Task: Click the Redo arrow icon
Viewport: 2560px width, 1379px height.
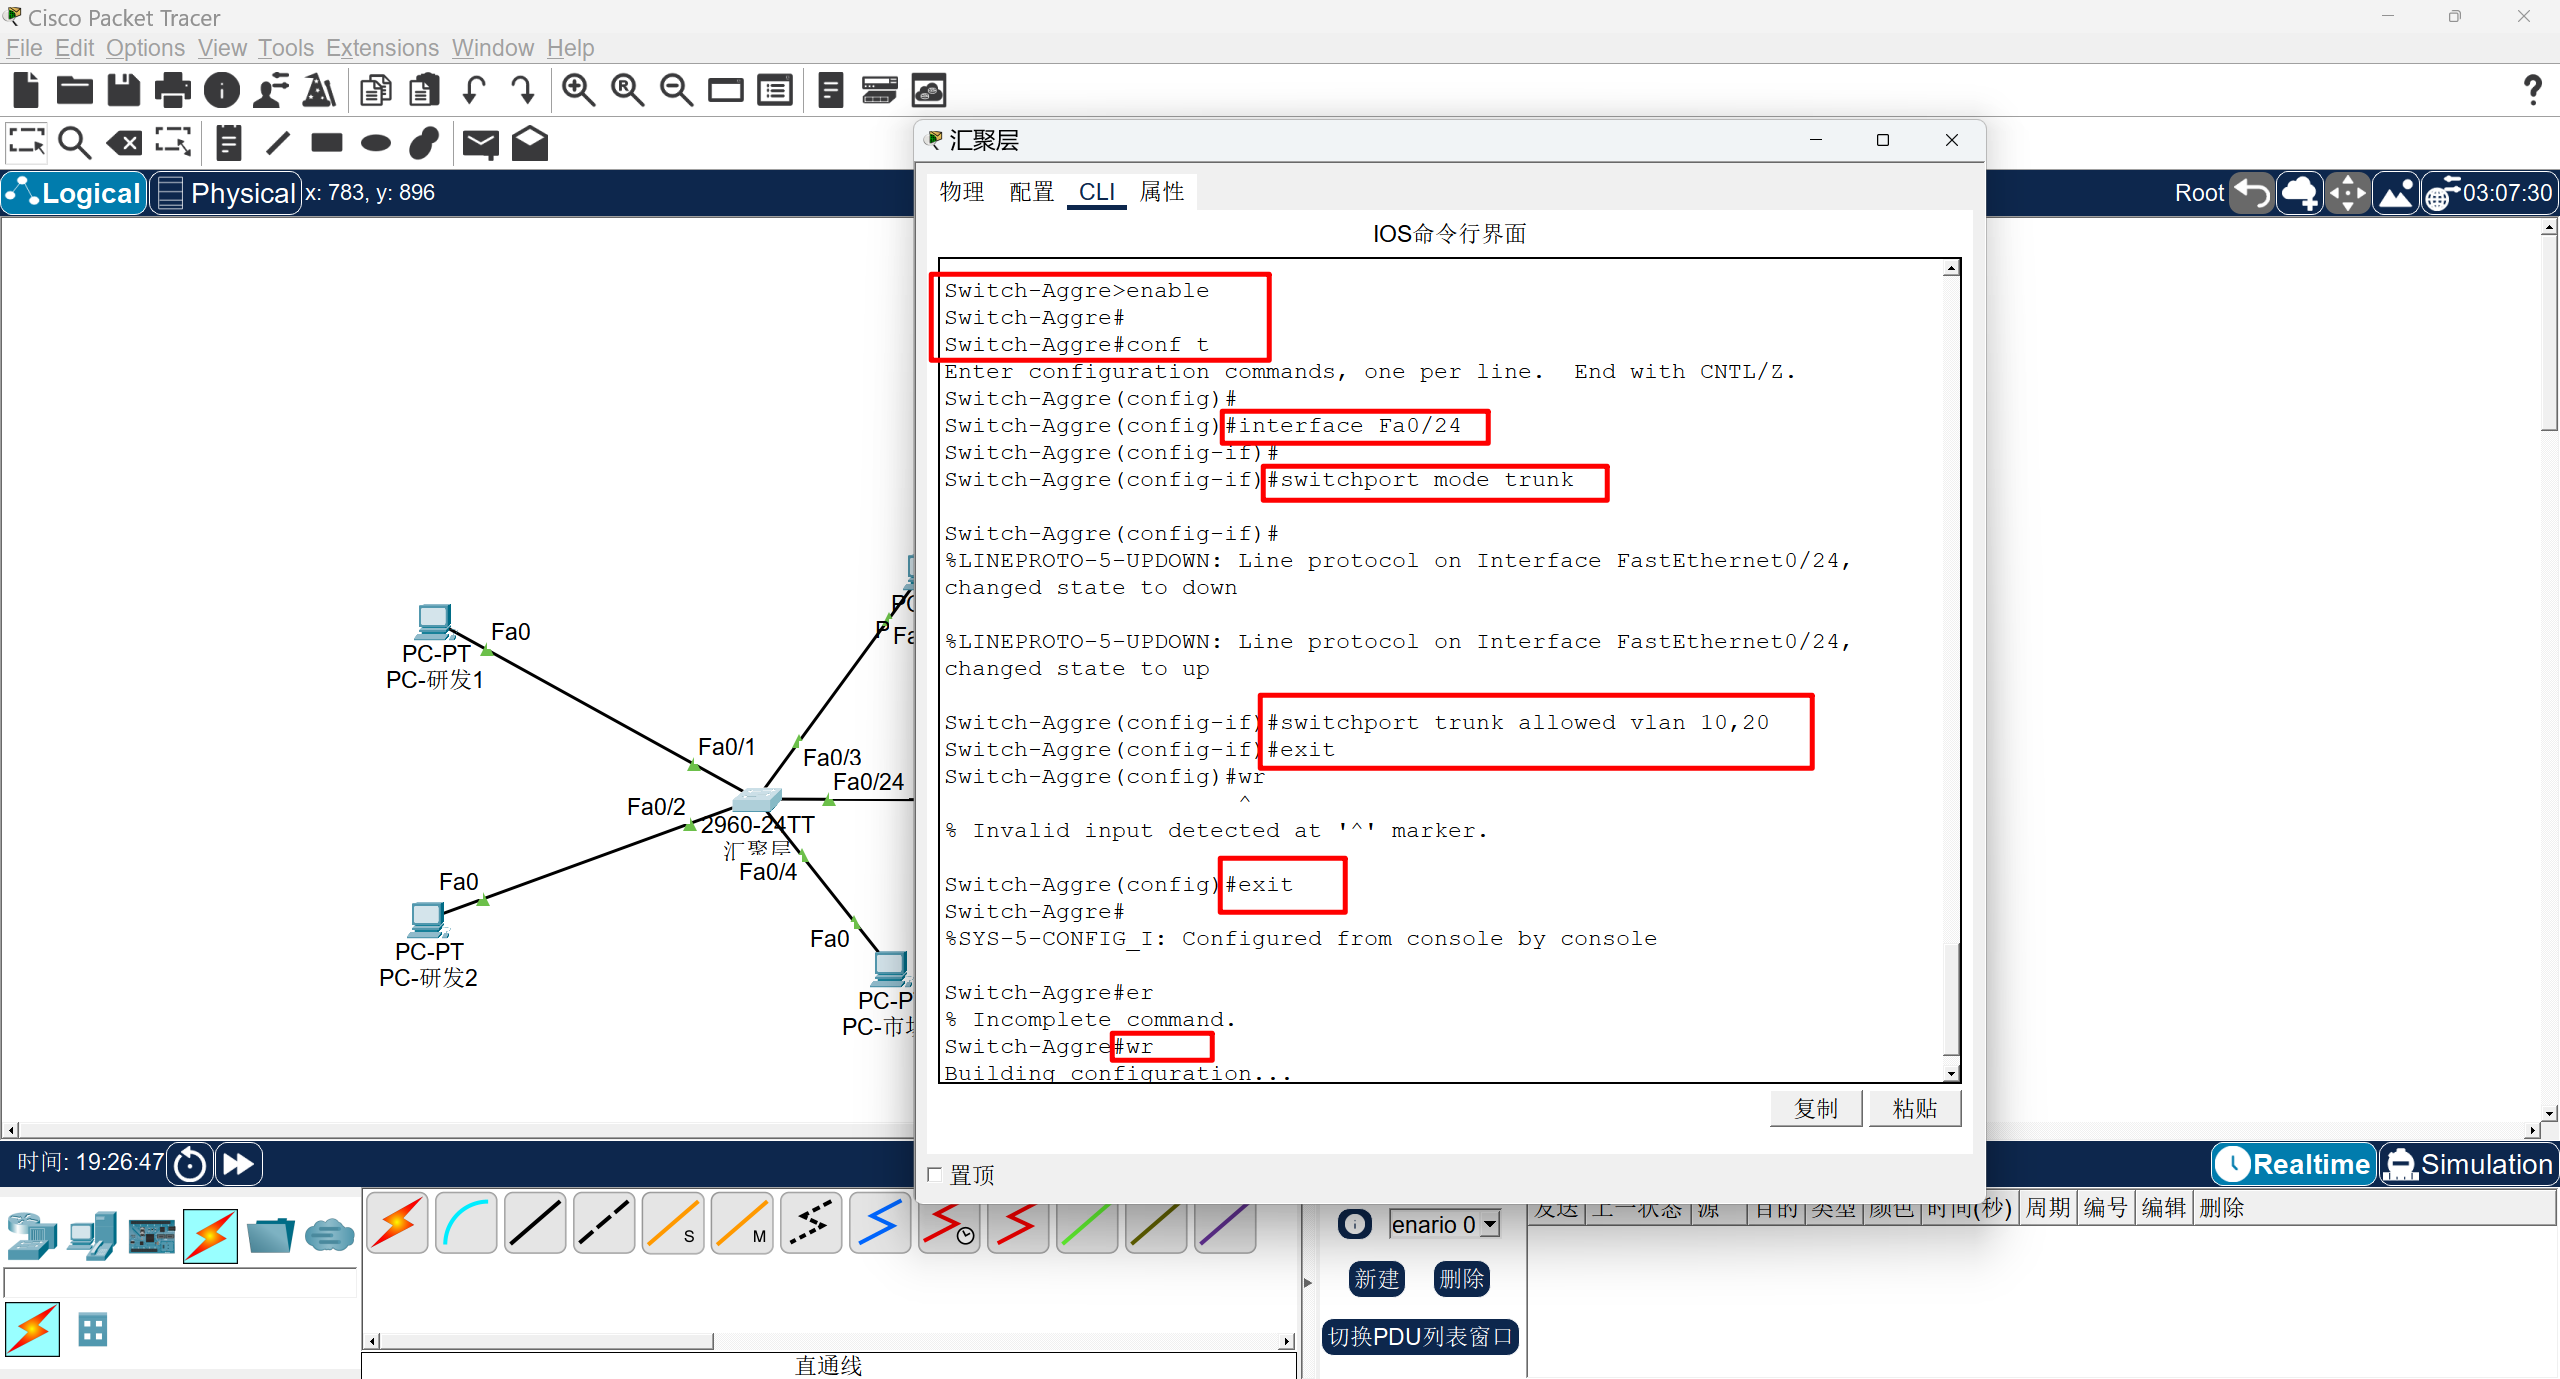Action: (523, 91)
